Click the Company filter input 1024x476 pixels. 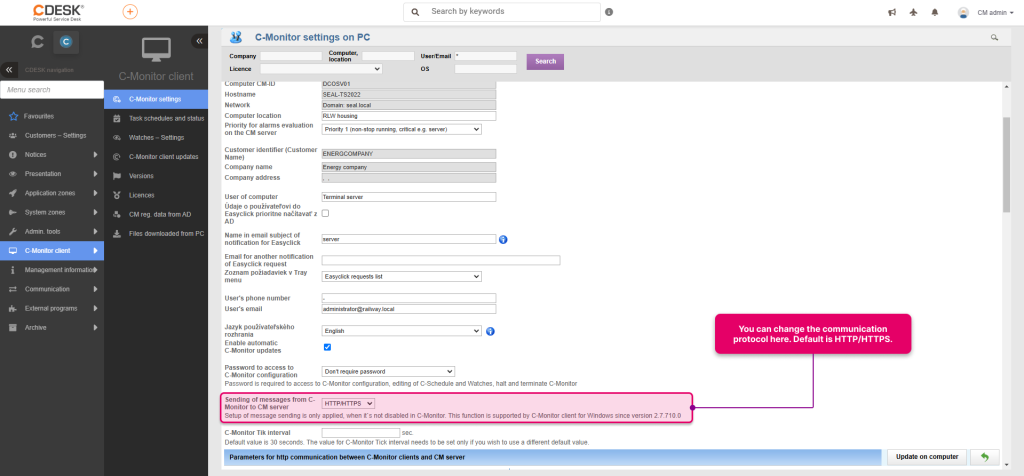(x=291, y=56)
